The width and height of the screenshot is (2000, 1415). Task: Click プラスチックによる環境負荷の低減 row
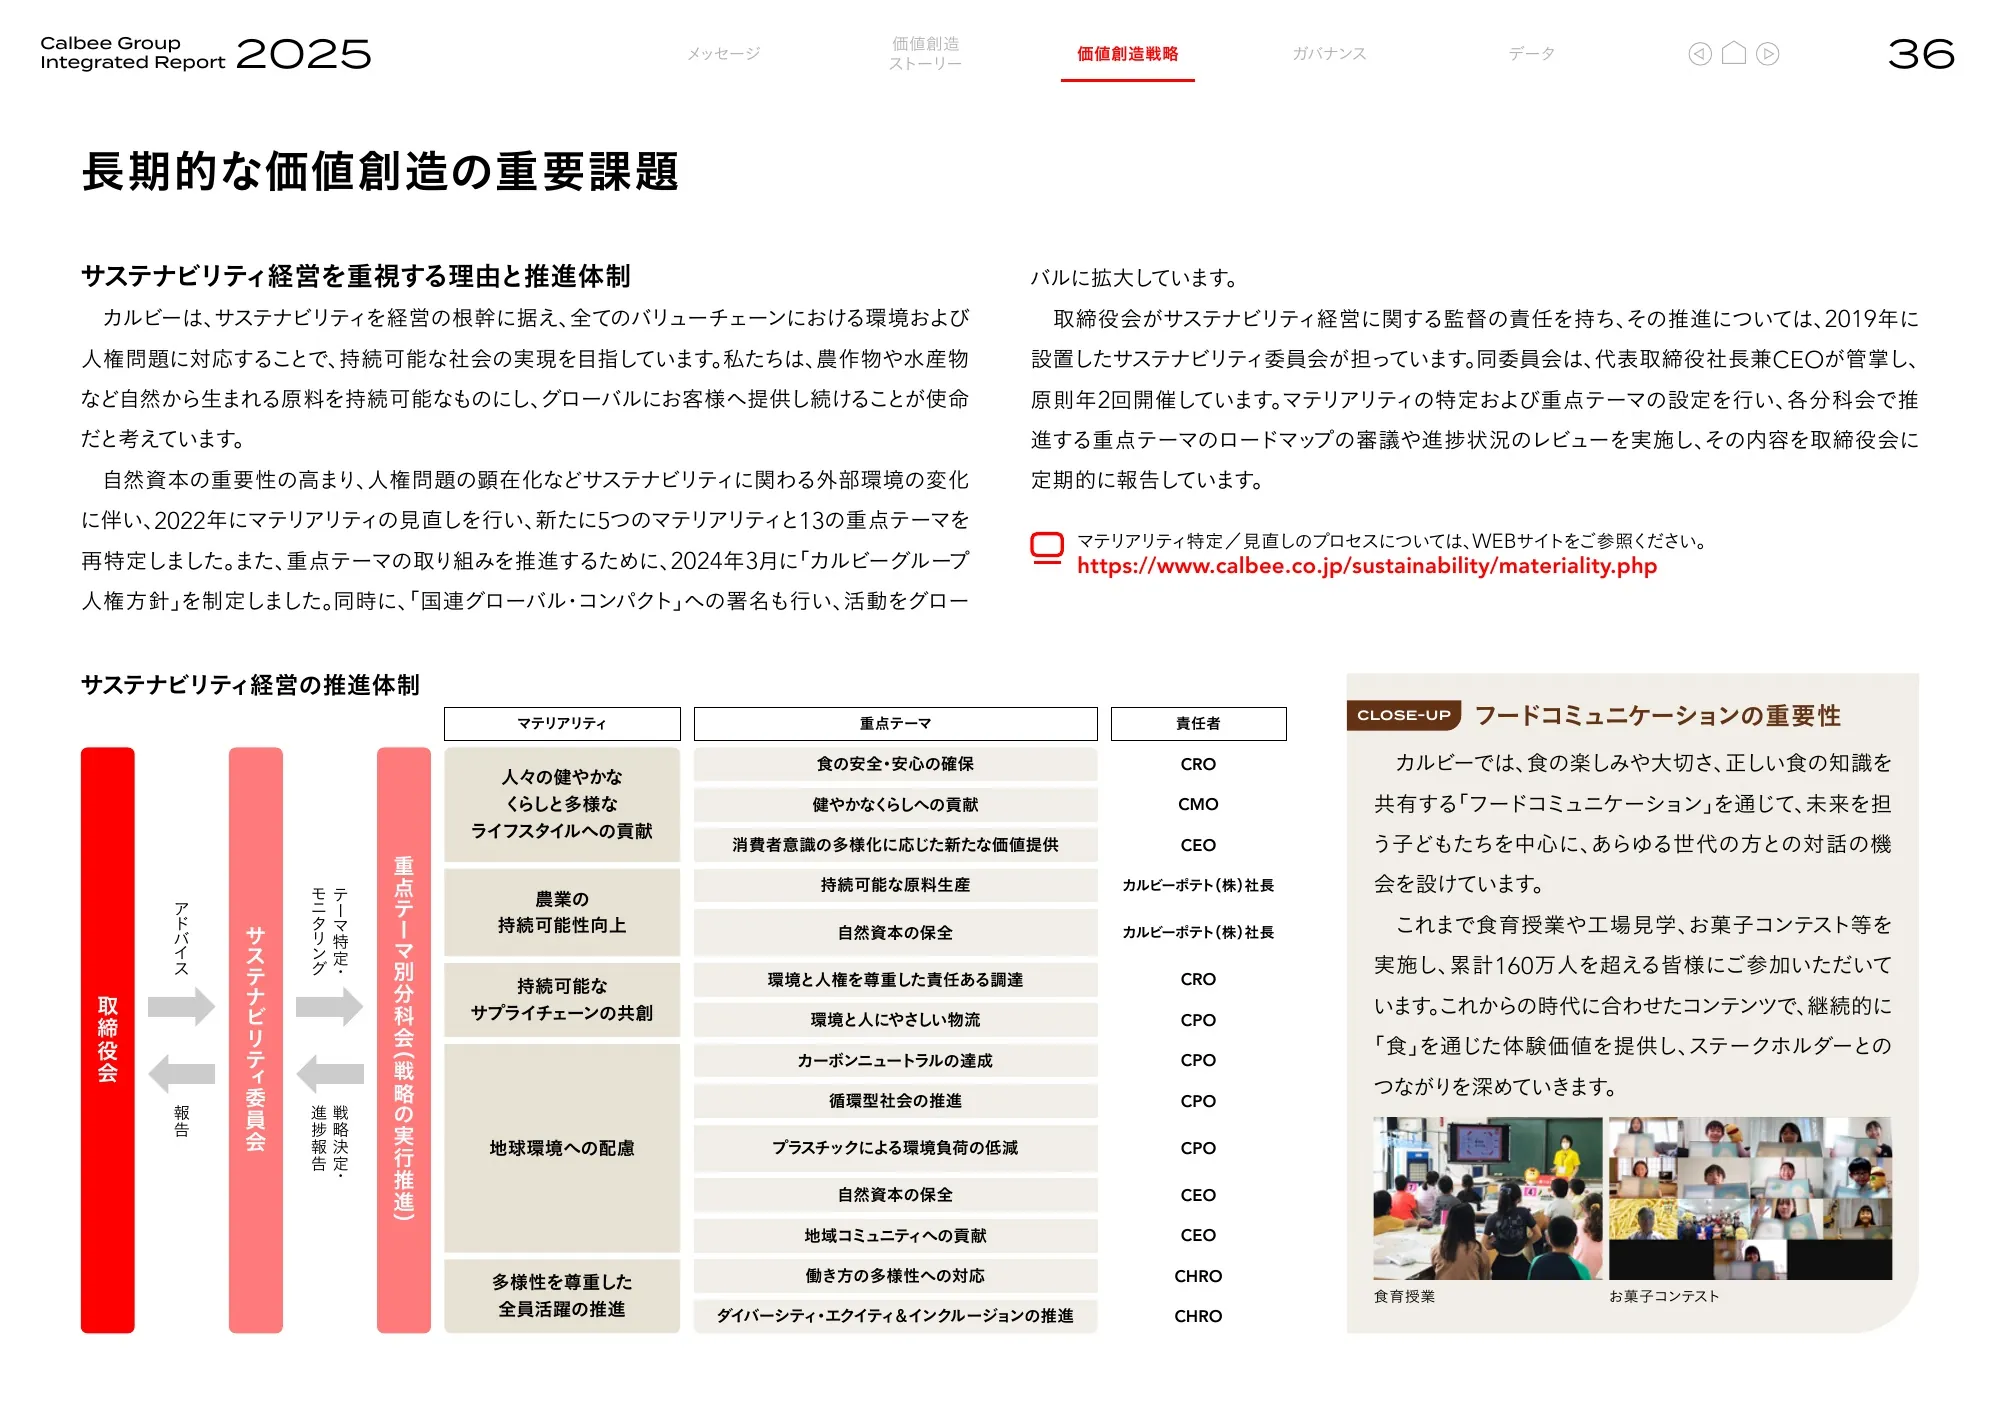tap(895, 1148)
